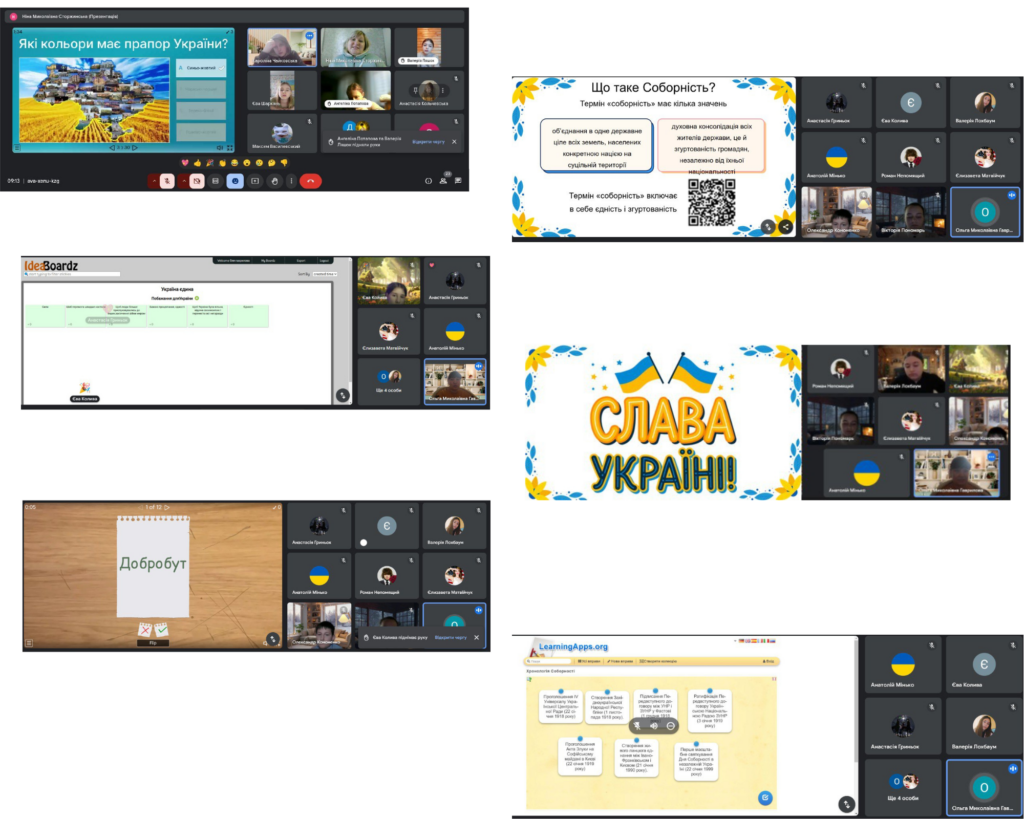
Task: Add a sticky with green plus in IdeaBoardz
Action: [x=197, y=298]
